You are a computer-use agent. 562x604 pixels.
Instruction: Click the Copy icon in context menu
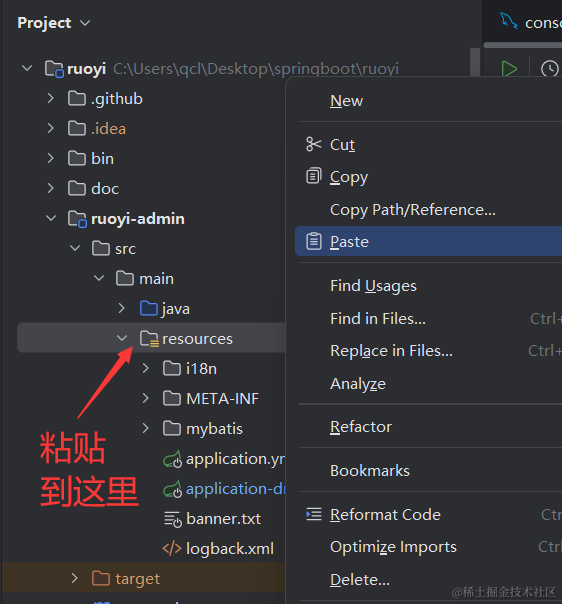click(314, 176)
